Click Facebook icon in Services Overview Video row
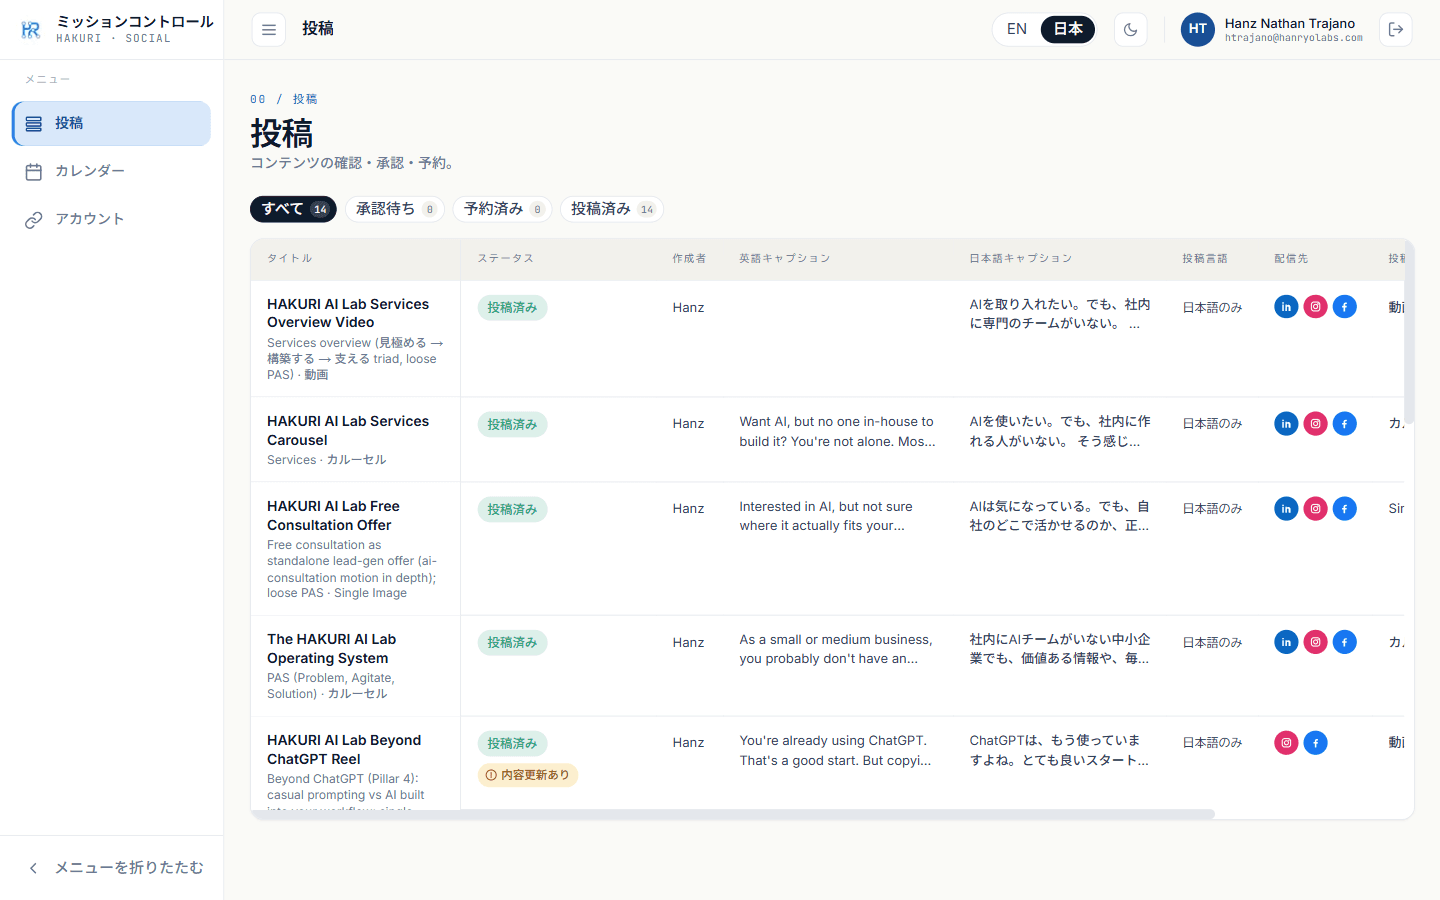Screen dimensions: 1440x900 1345,307
